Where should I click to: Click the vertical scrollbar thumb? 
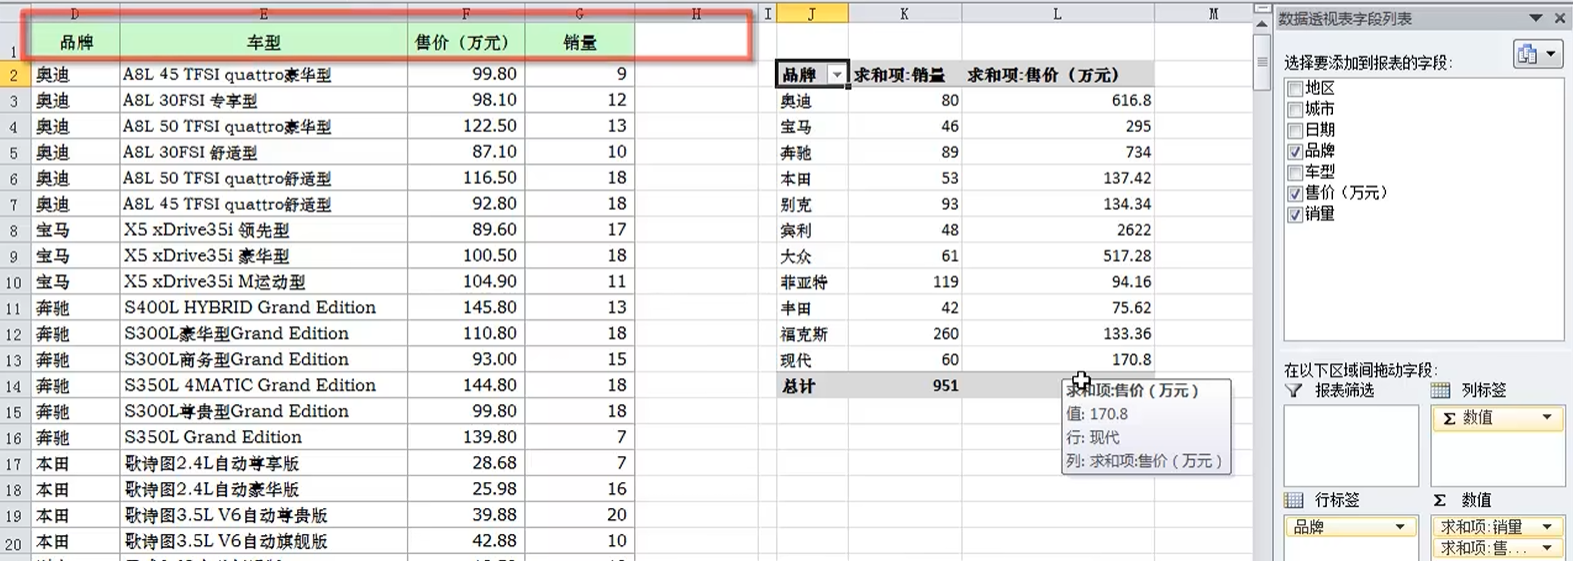coord(1262,62)
